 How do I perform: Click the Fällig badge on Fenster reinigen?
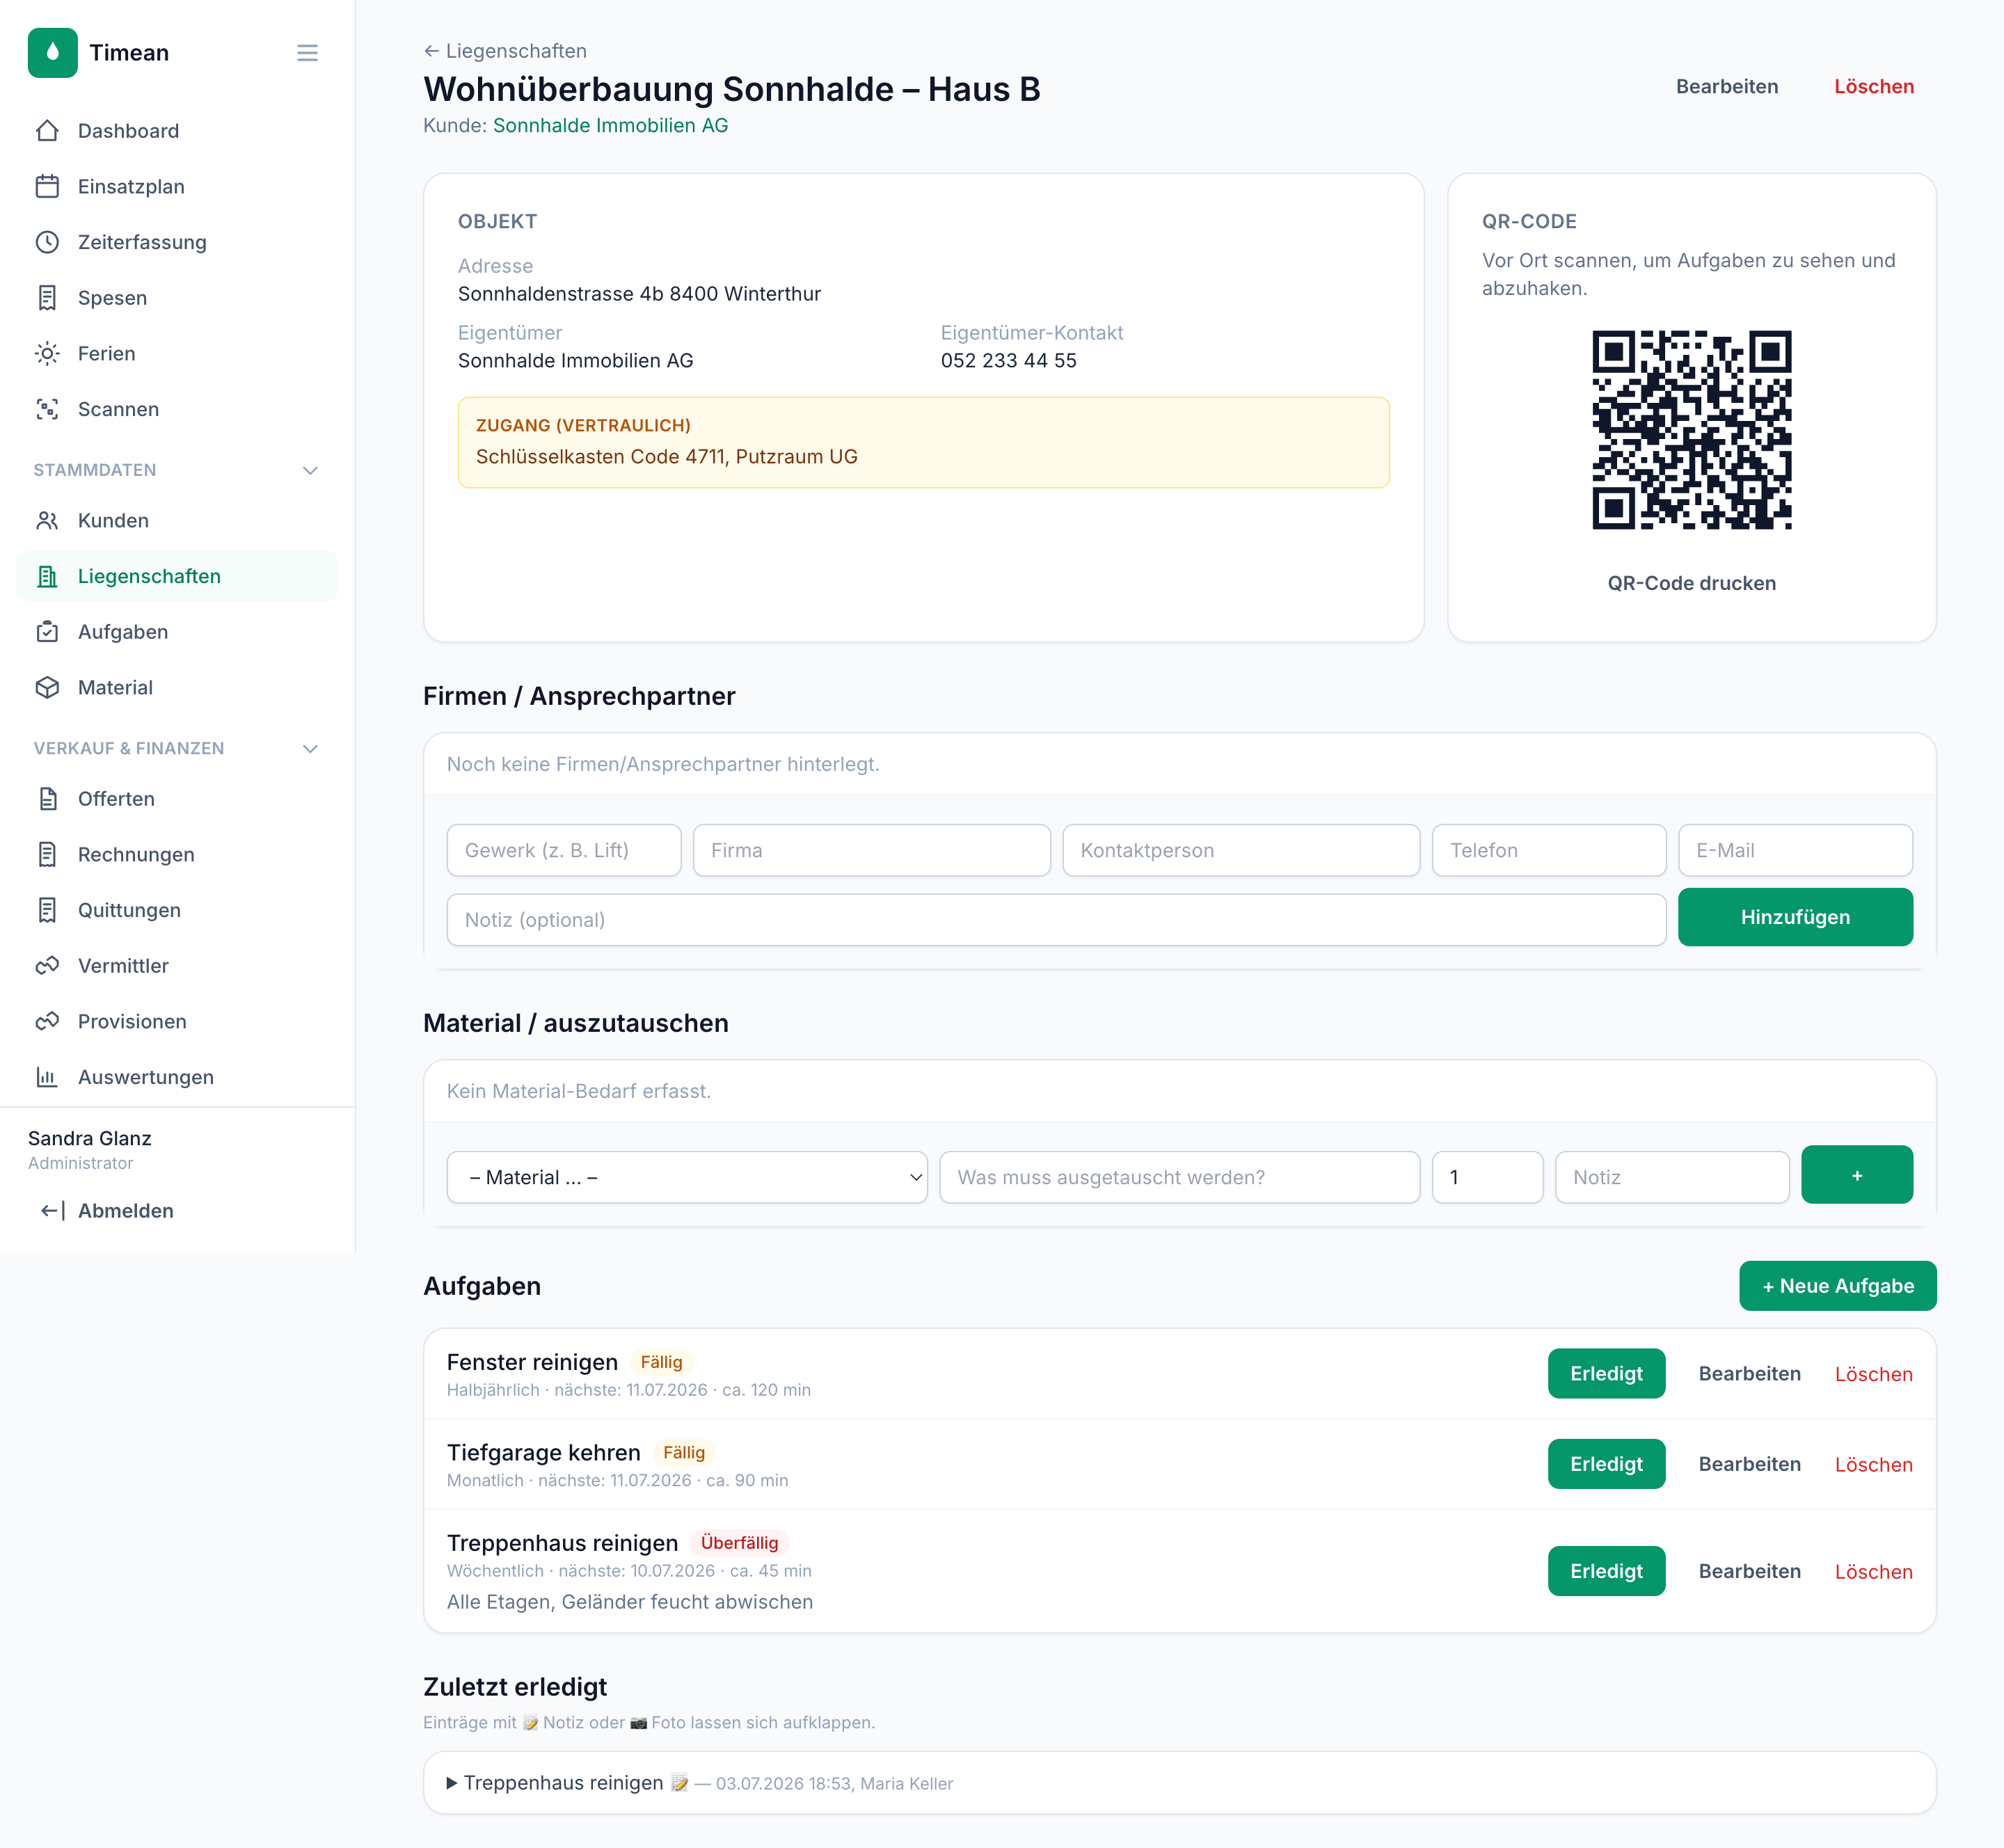coord(661,1362)
